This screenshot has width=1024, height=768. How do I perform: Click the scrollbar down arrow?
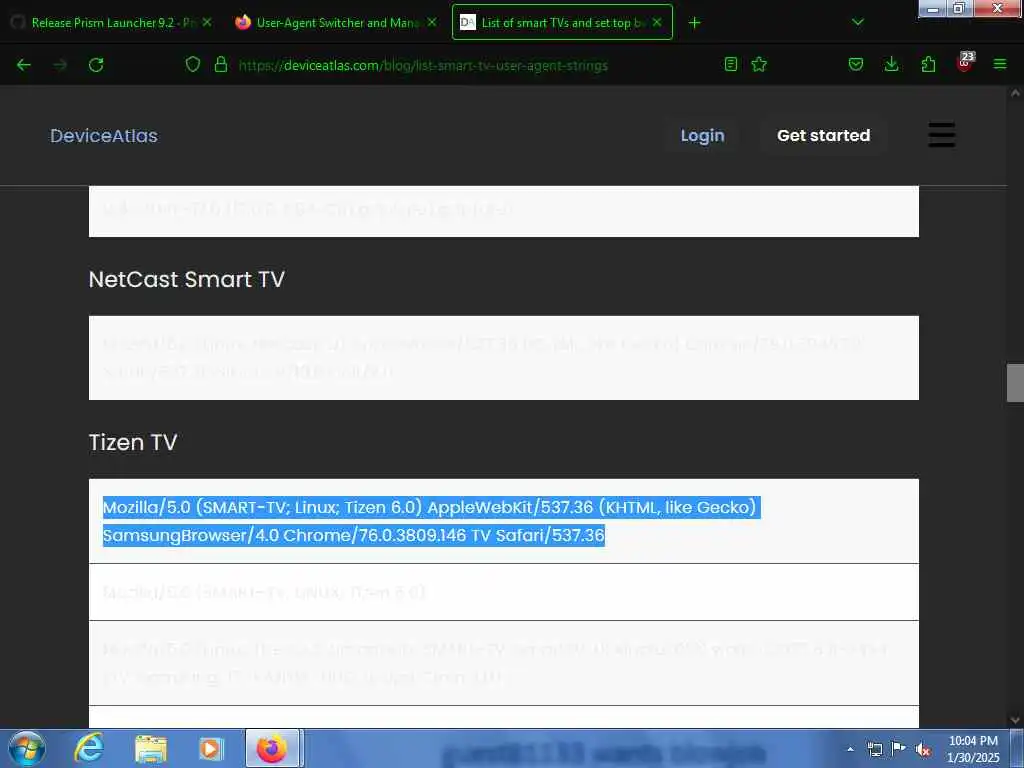pos(1015,720)
